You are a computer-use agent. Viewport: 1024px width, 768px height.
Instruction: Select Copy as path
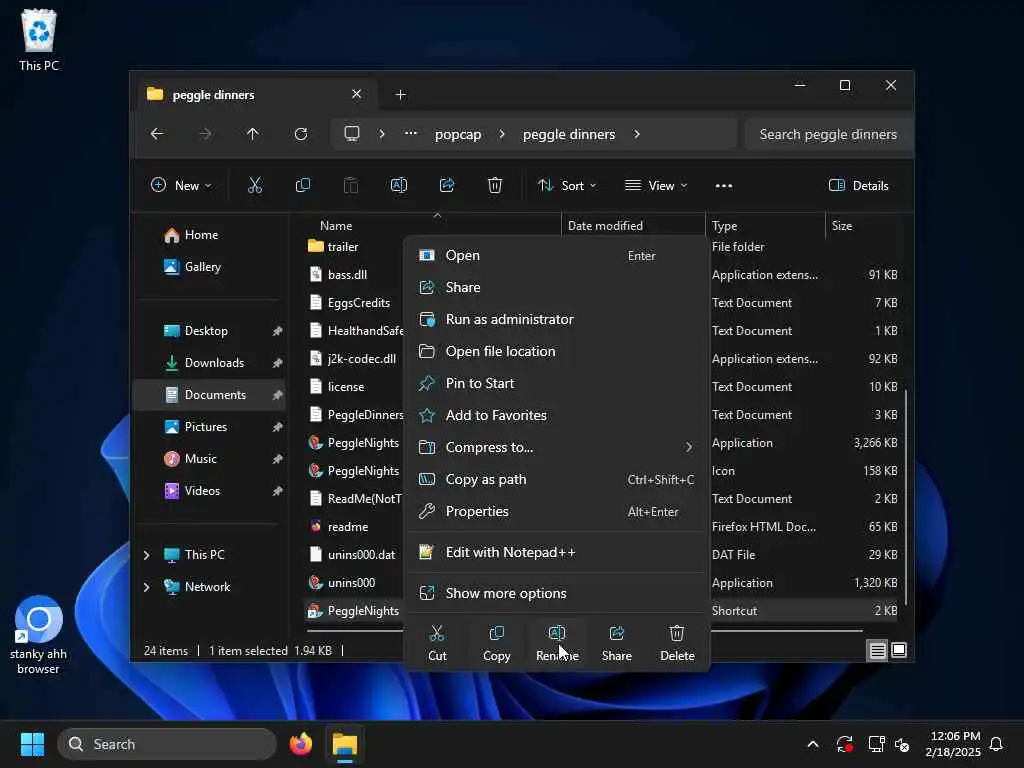click(x=556, y=479)
